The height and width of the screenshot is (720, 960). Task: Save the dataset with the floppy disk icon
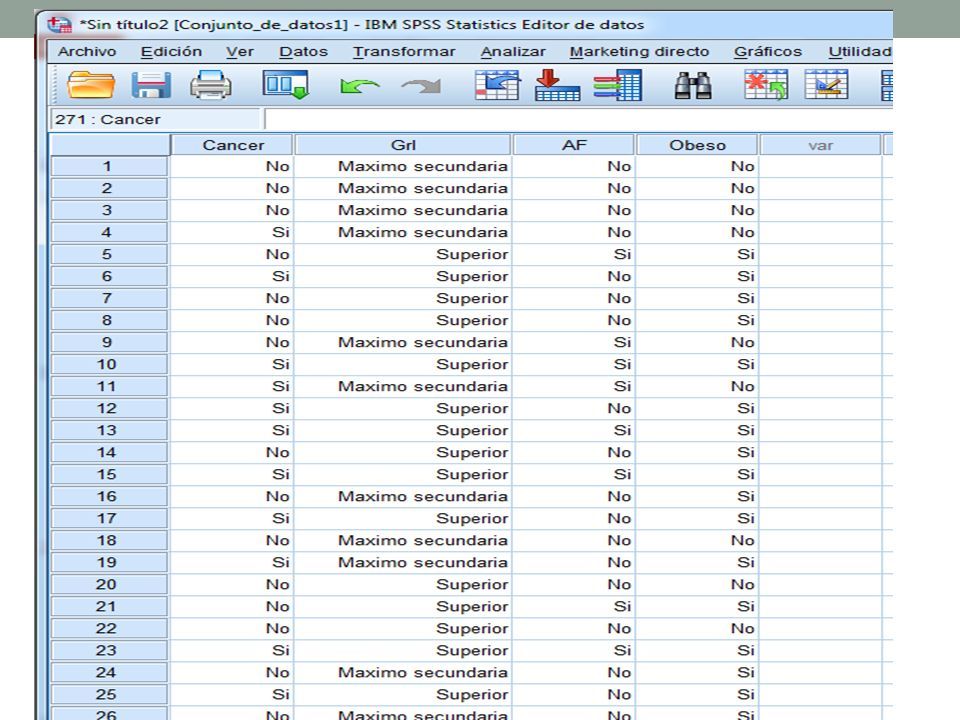(151, 84)
